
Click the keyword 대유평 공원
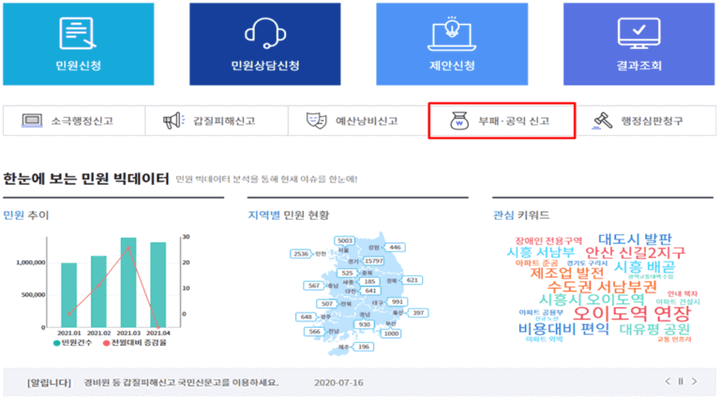[x=654, y=329]
